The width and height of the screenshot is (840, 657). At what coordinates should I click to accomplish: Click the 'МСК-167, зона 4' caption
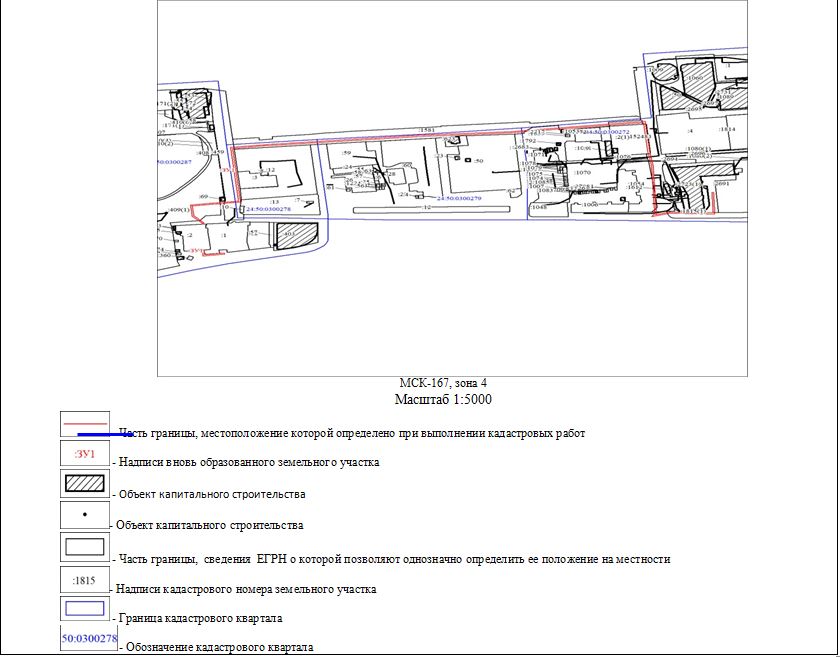pyautogui.click(x=443, y=384)
